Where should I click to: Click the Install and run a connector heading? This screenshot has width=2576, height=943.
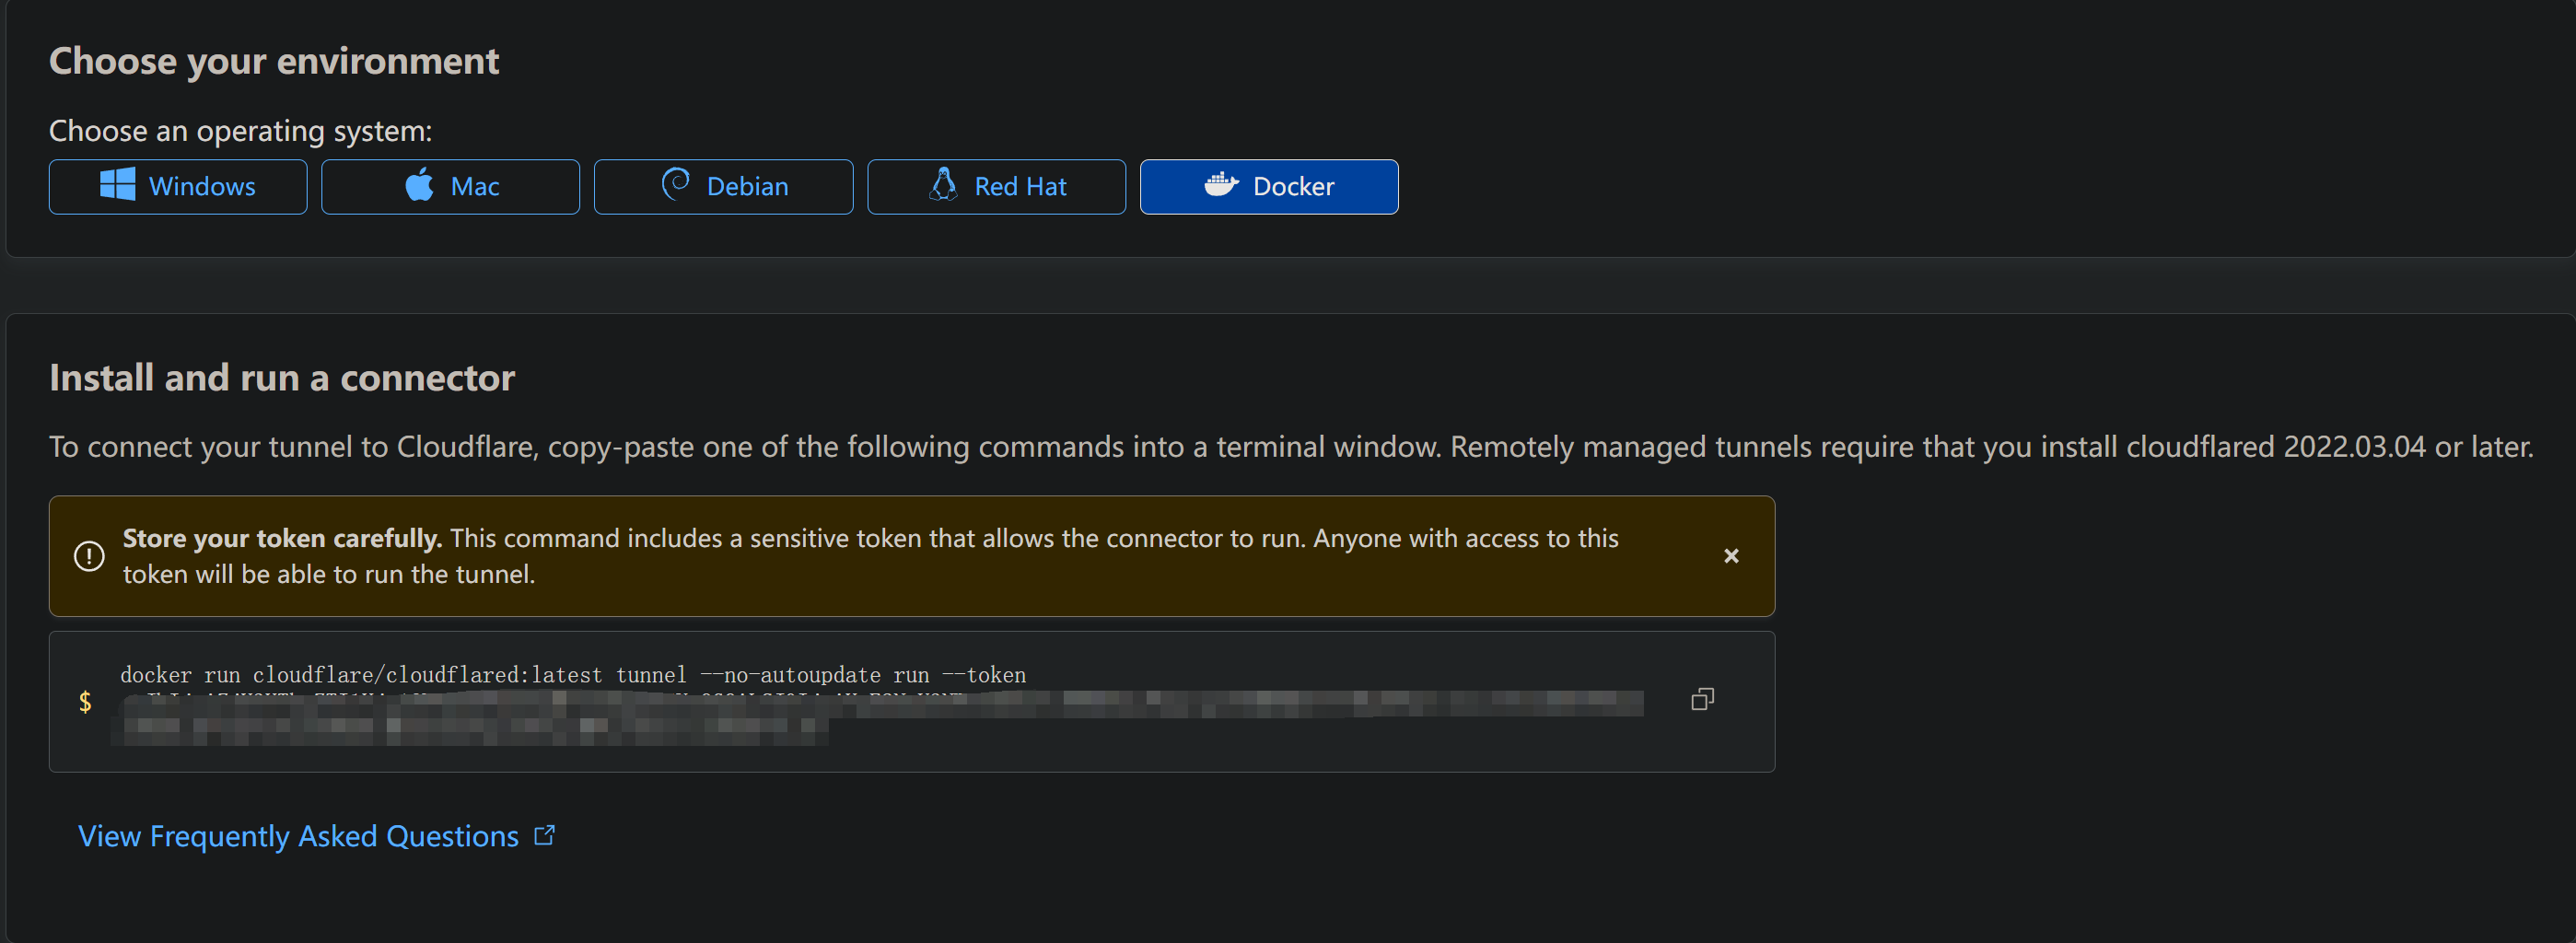(282, 377)
